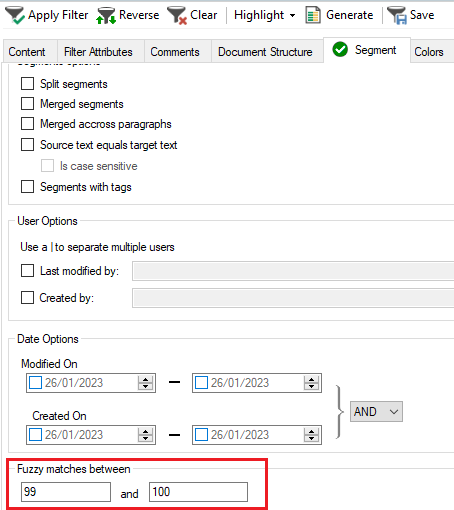
Task: Enable the Last modified by checkbox
Action: 27,271
